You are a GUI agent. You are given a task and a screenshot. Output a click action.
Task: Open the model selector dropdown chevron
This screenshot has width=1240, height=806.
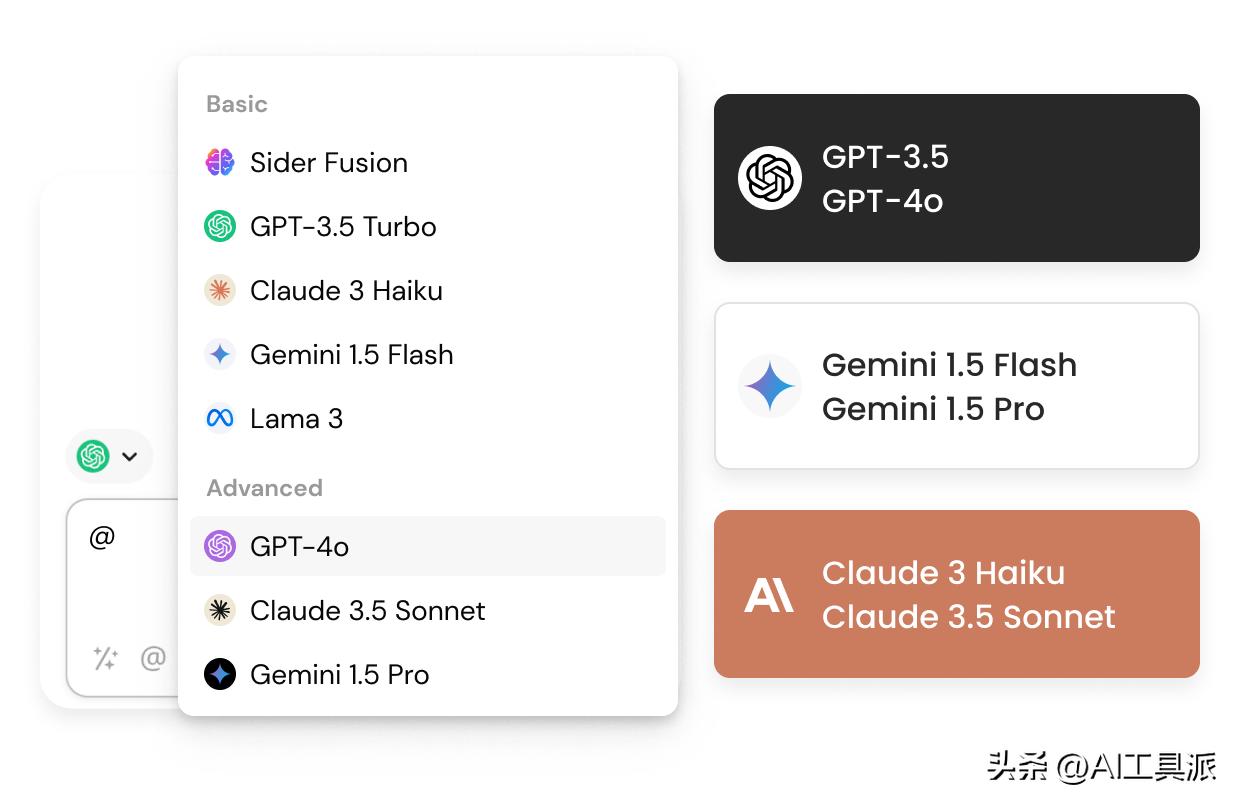coord(129,457)
